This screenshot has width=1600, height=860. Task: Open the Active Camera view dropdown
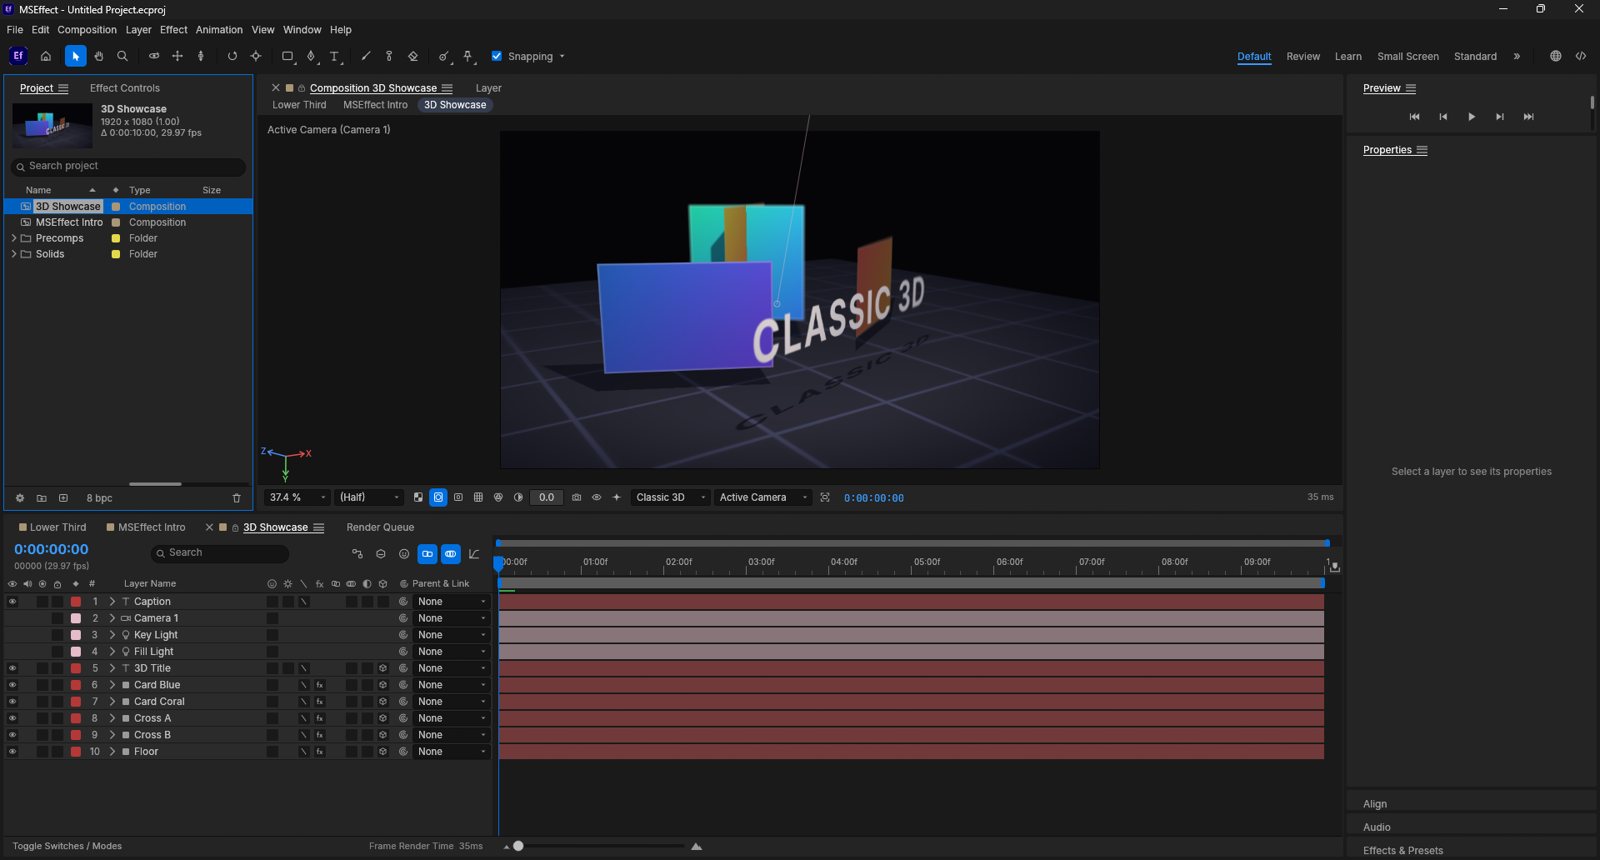point(762,497)
